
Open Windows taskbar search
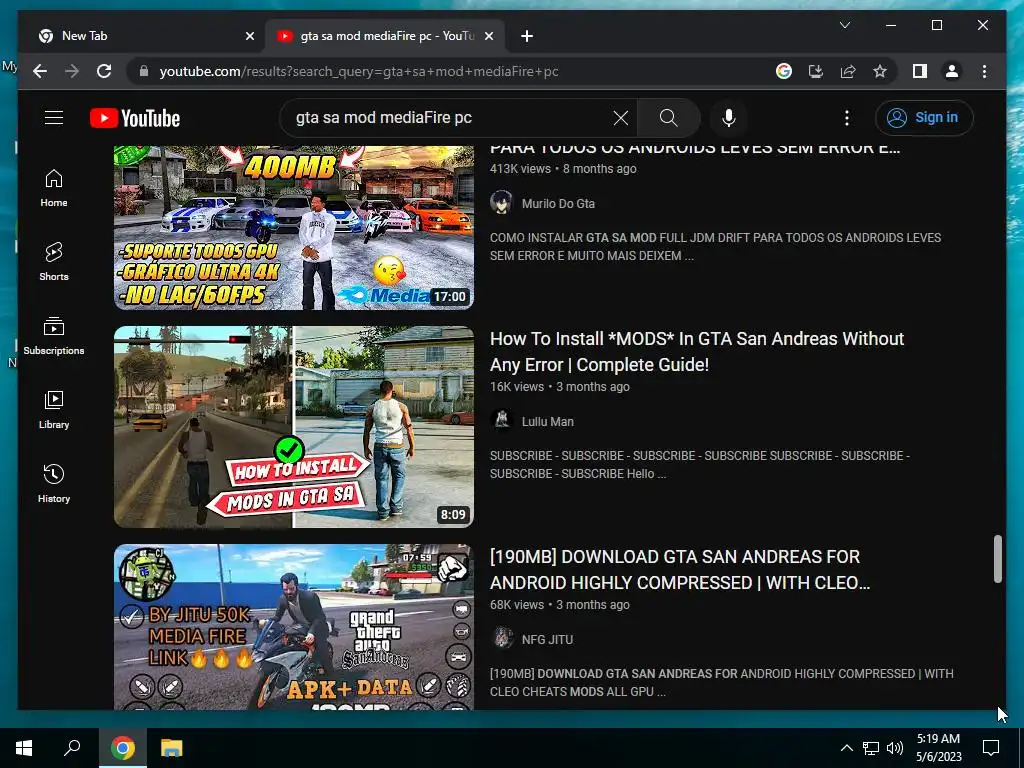[72, 748]
